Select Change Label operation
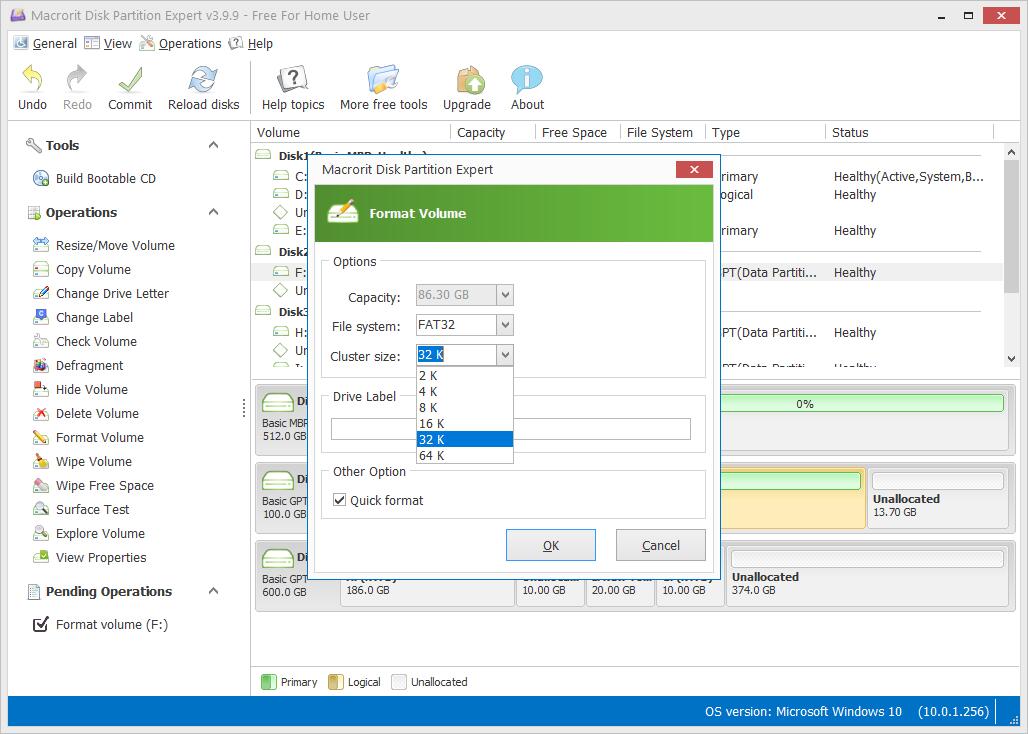The image size is (1028, 734). [x=94, y=318]
